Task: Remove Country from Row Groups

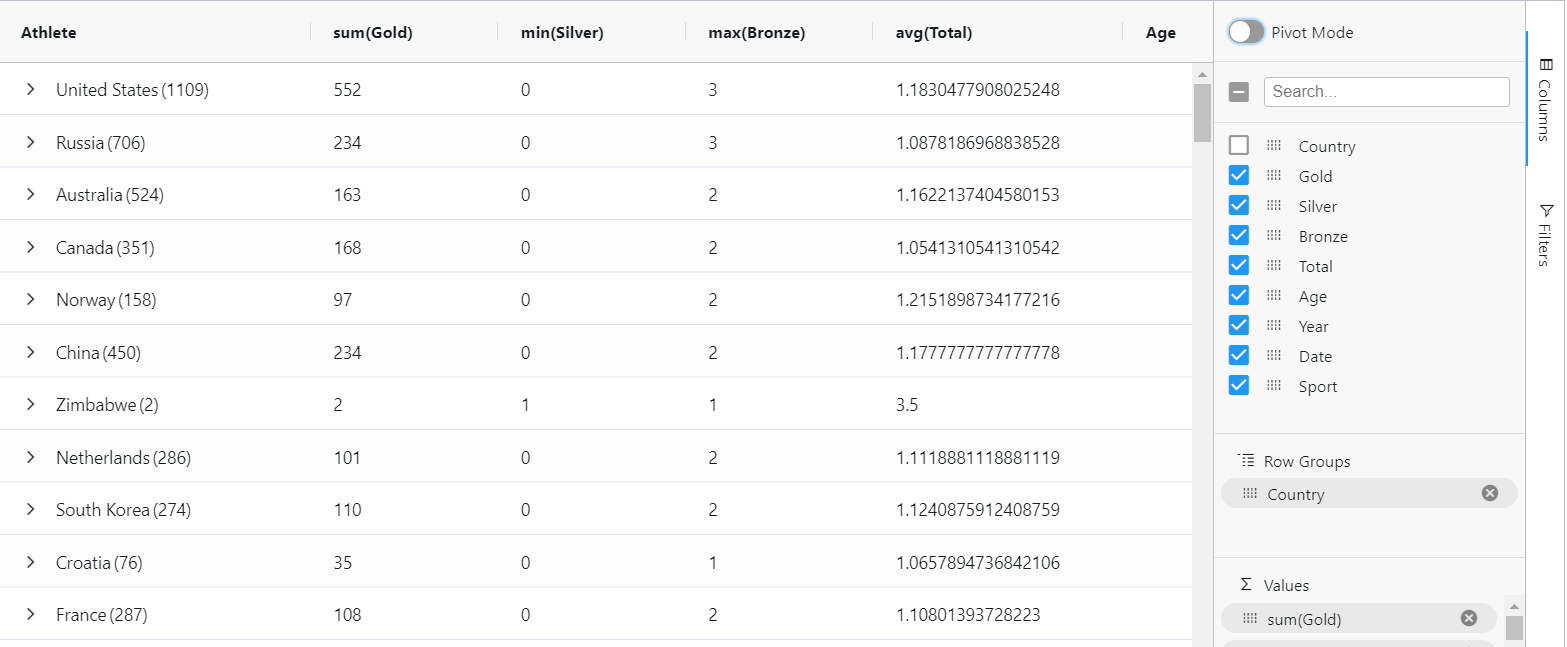Action: [x=1489, y=493]
